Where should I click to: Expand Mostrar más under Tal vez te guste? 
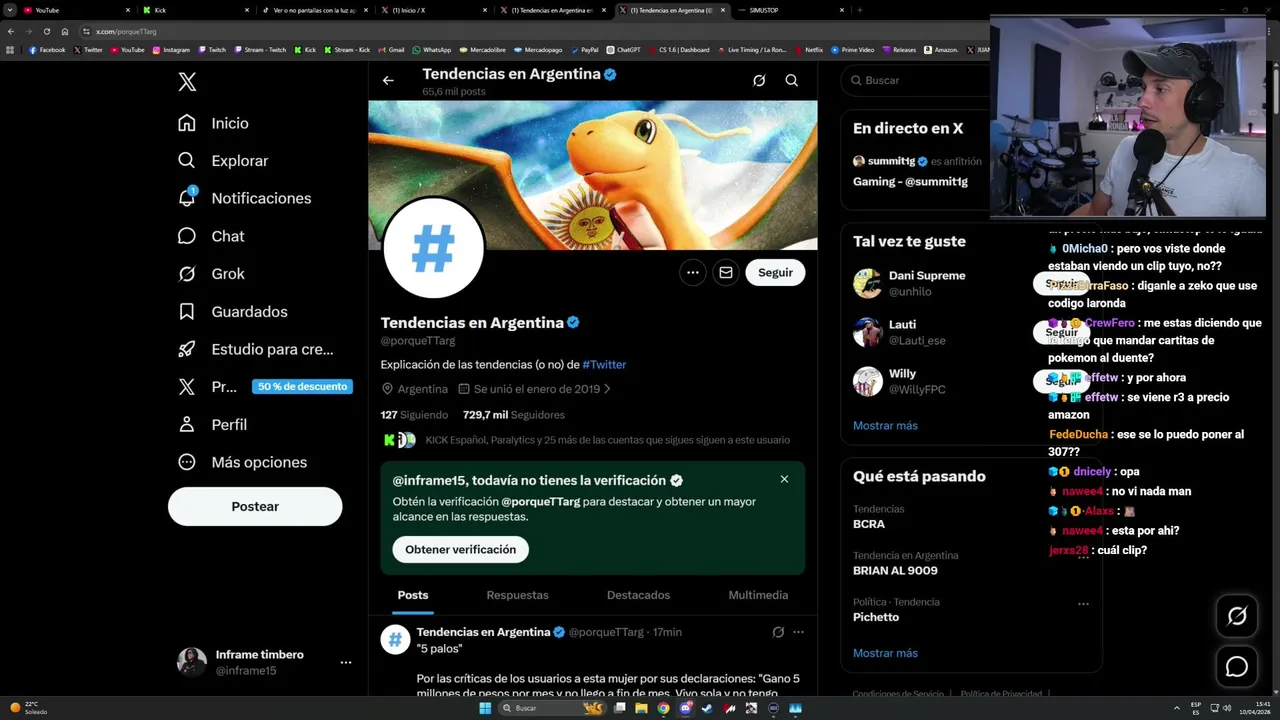coord(885,426)
